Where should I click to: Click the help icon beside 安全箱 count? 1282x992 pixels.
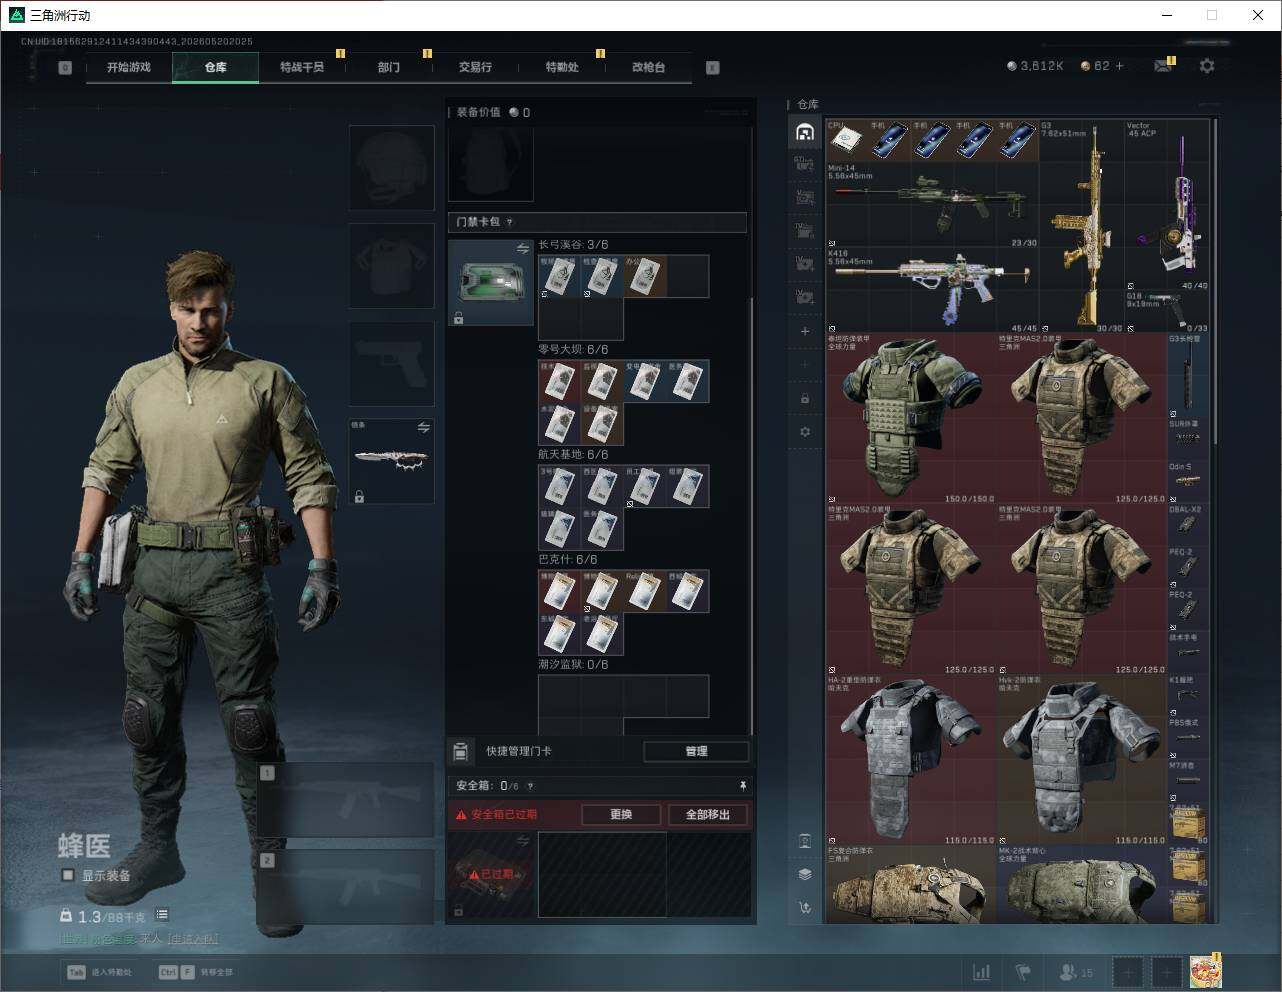pos(530,786)
